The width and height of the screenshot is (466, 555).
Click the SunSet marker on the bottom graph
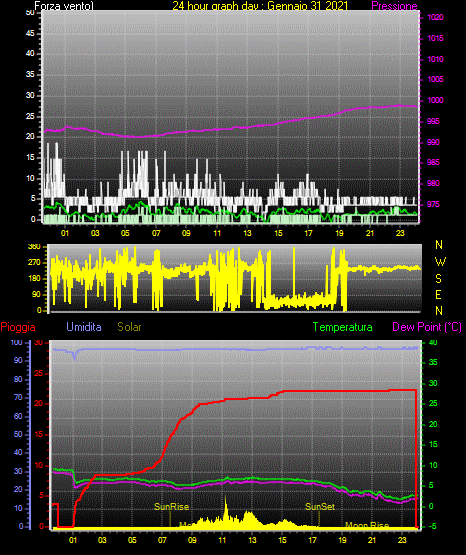tap(320, 507)
